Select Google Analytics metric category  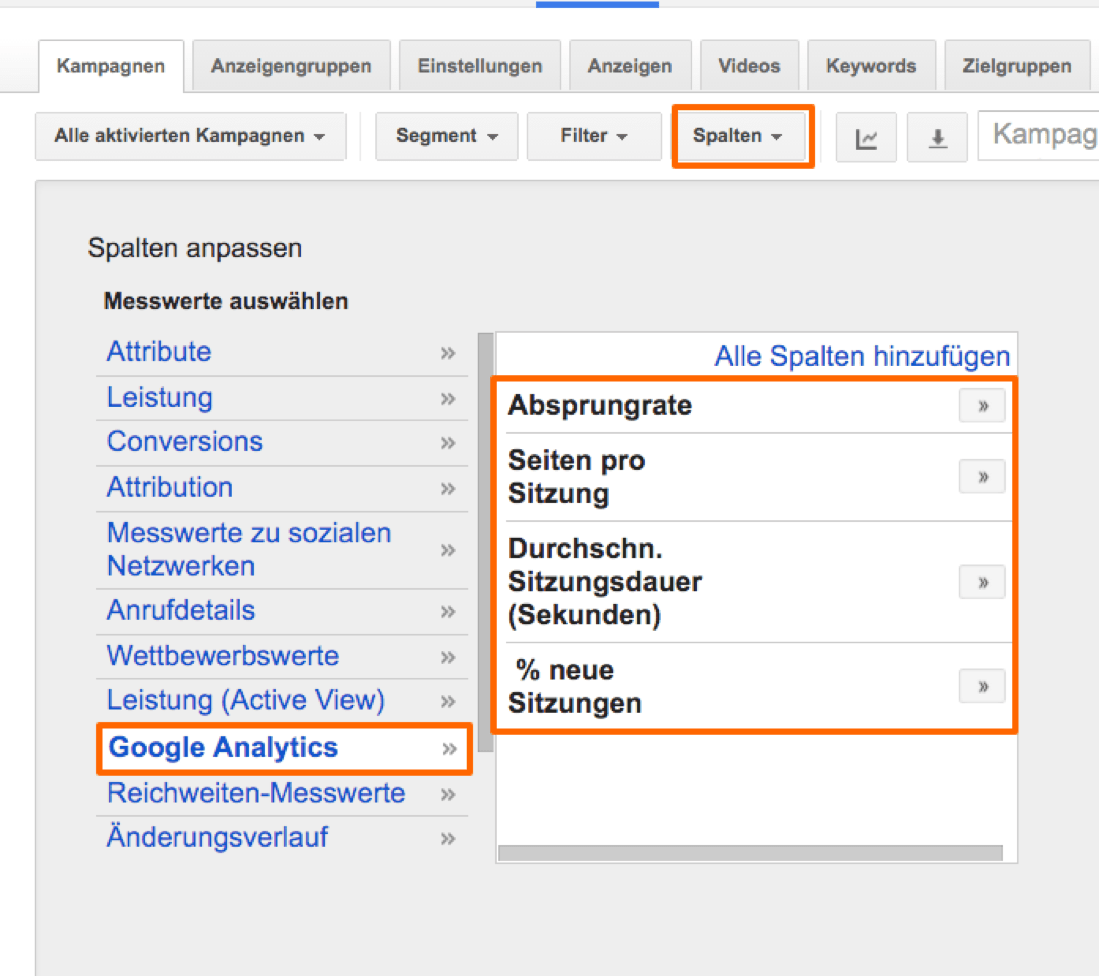click(x=224, y=748)
